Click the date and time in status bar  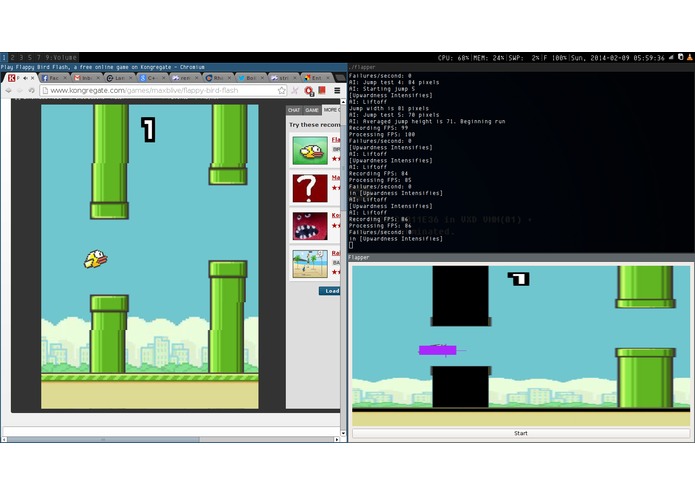(617, 58)
